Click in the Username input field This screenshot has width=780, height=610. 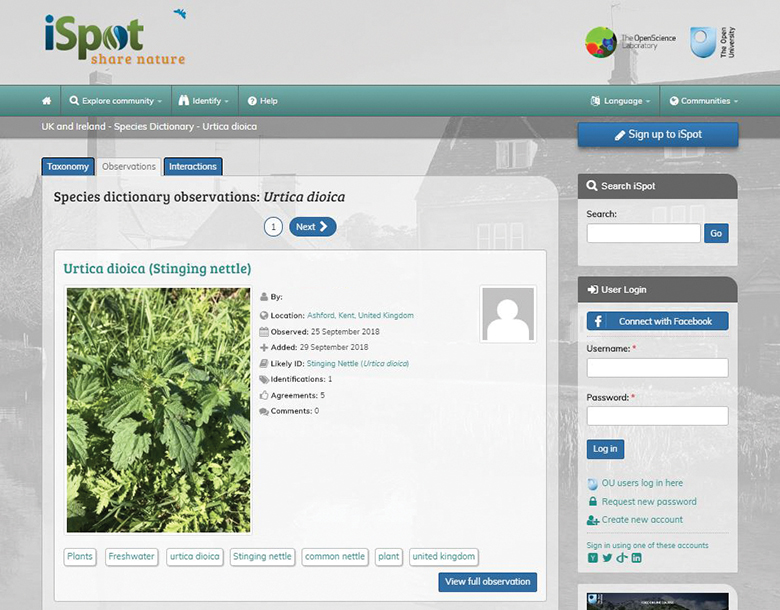[657, 367]
